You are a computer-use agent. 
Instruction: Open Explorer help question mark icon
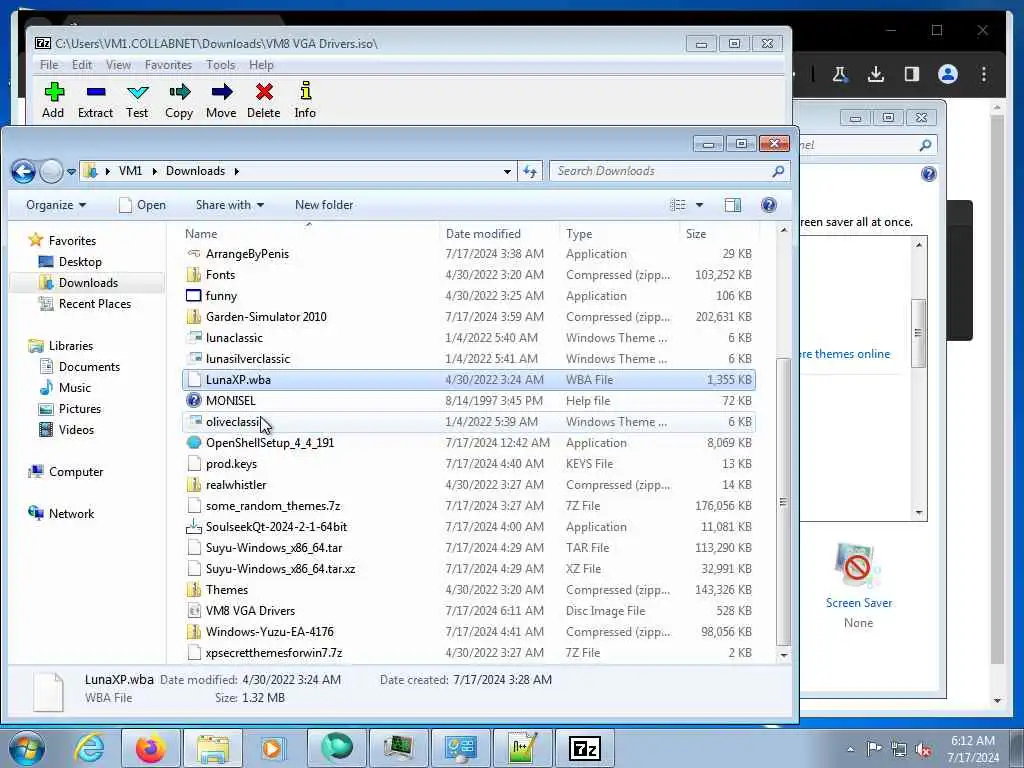(x=769, y=205)
